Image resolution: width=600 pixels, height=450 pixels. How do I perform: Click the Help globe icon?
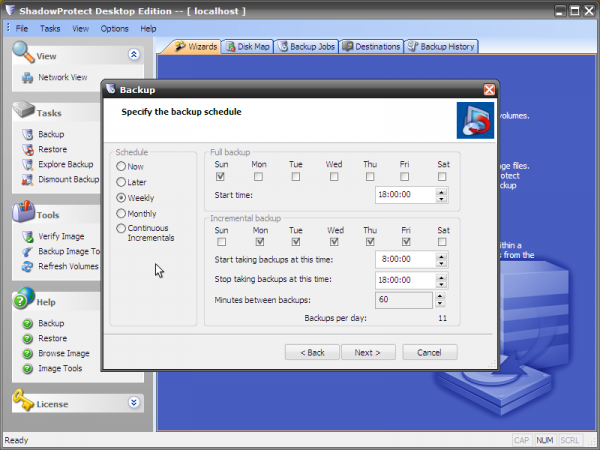click(23, 298)
